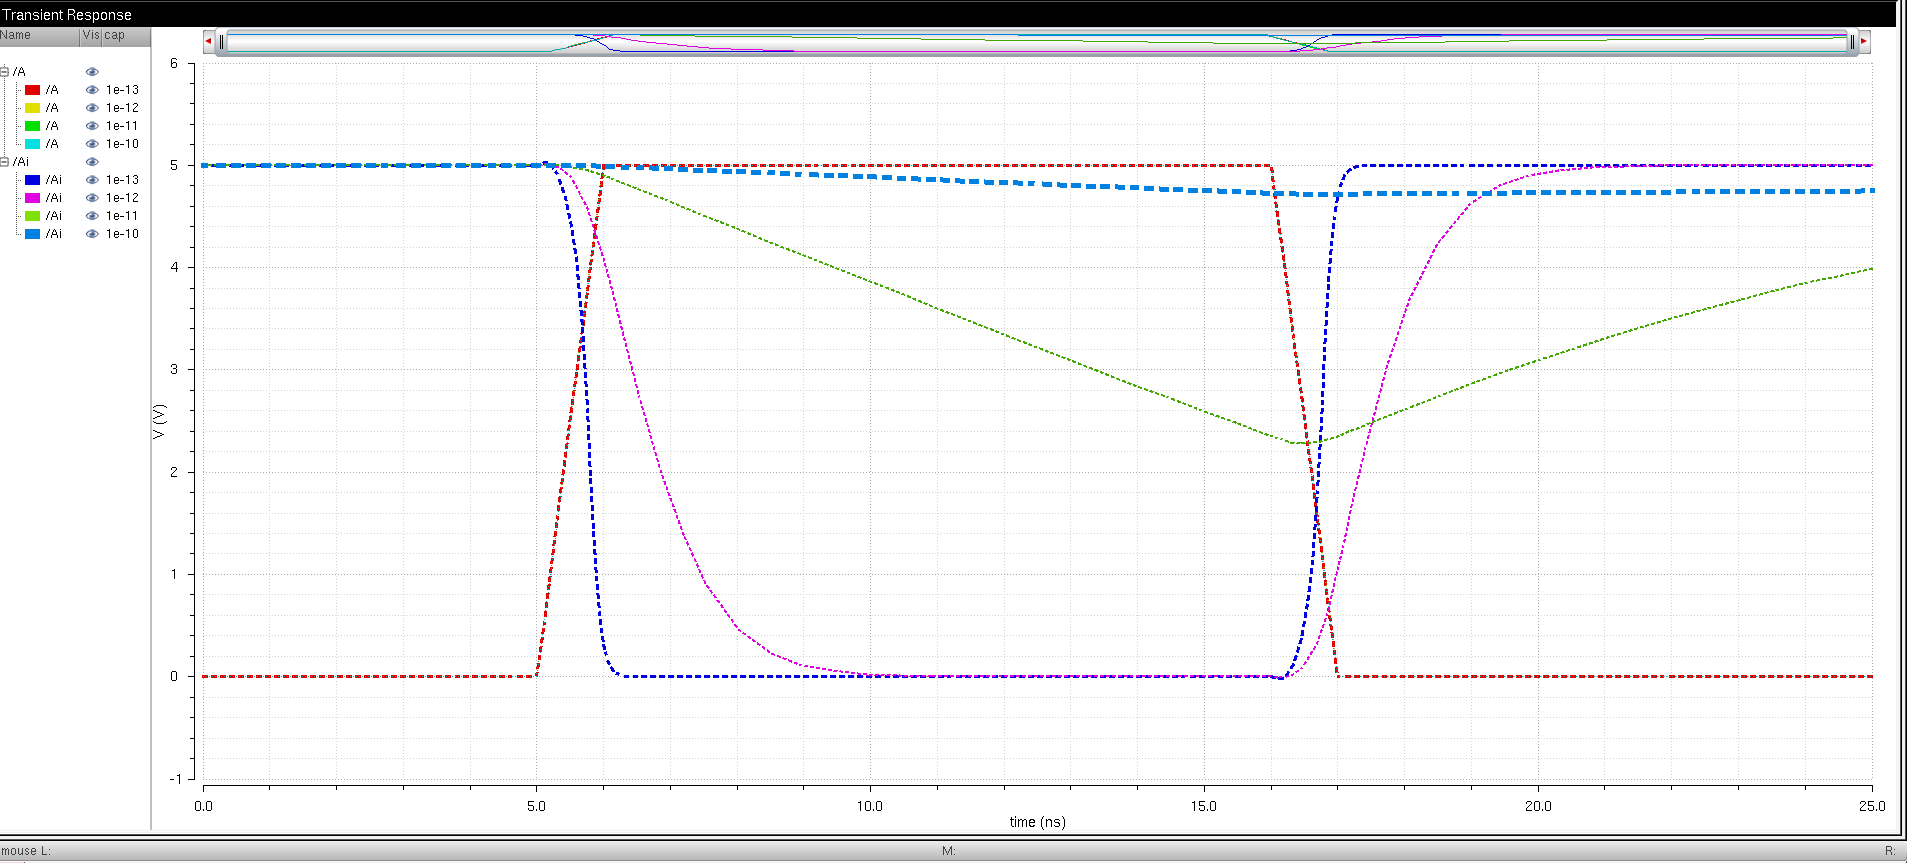The image size is (1907, 863).
Task: Click the red swatch of /A 1e-13
Action: pos(32,90)
